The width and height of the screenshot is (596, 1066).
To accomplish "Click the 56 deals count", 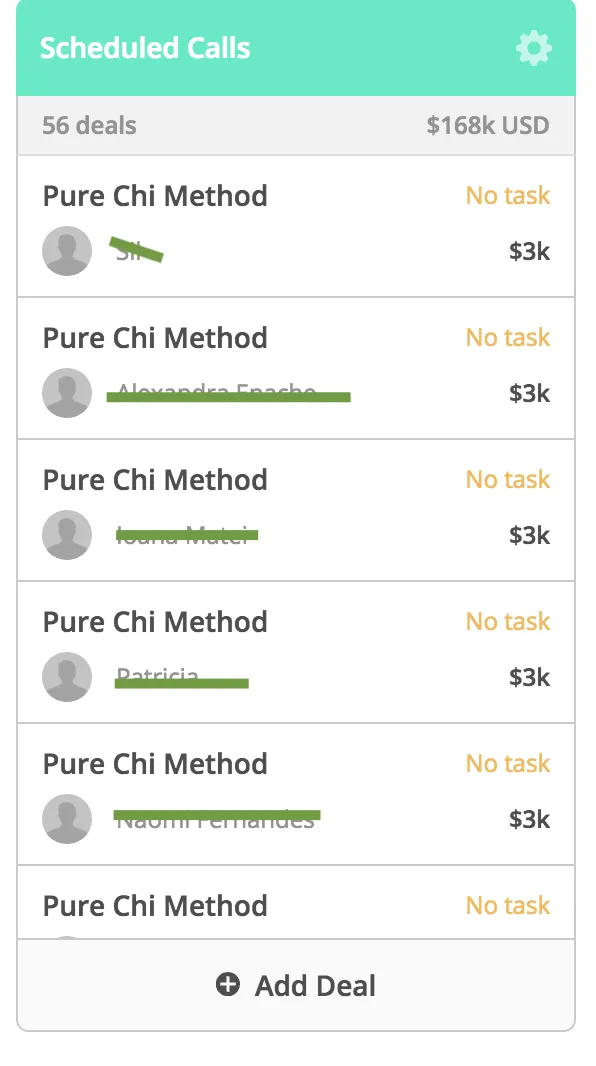I will (89, 125).
